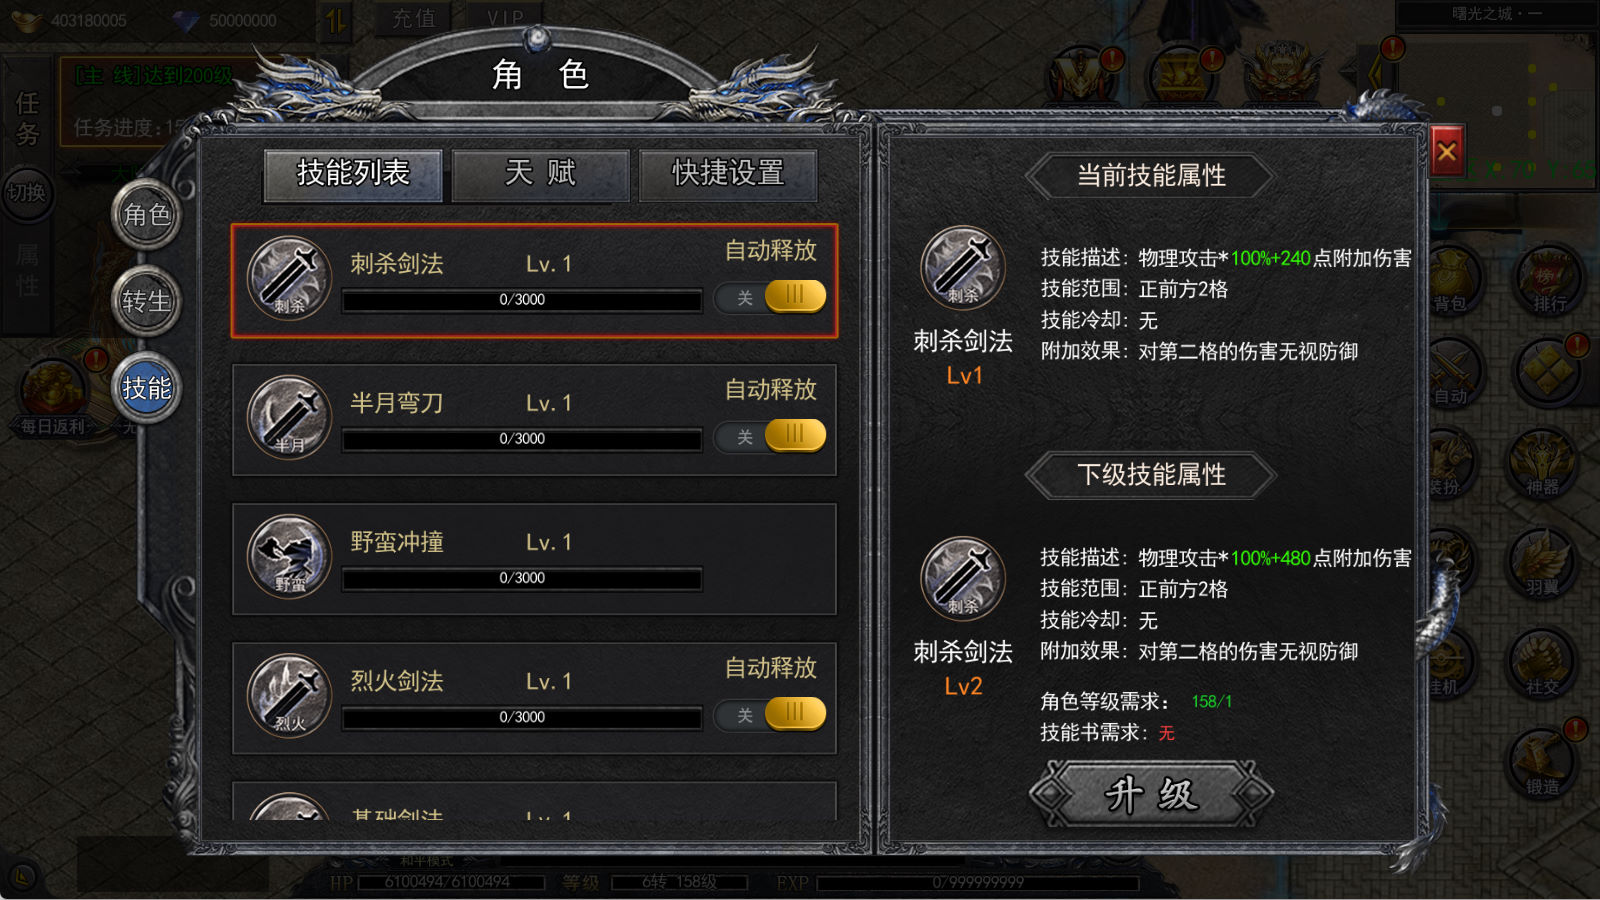The image size is (1600, 900).
Task: Click the 升级 upgrade button
Action: [1151, 794]
